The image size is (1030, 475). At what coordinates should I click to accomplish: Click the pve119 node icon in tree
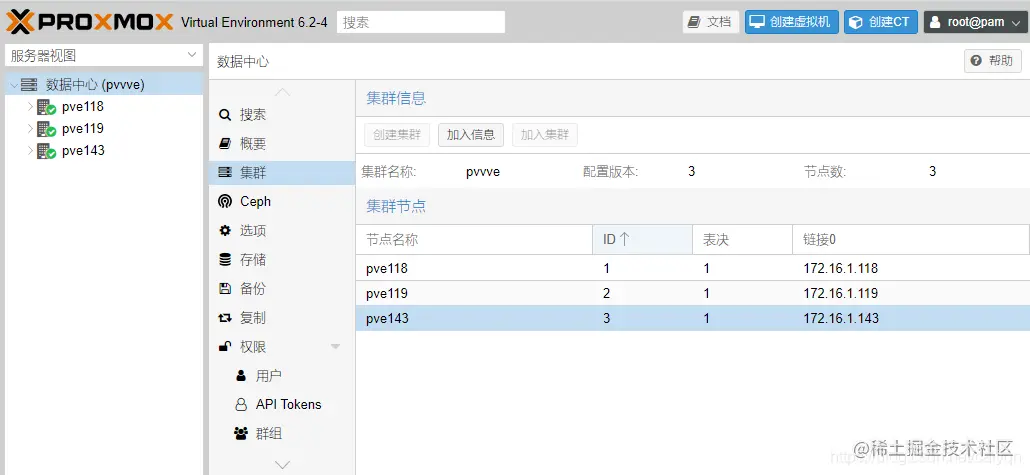coord(46,129)
